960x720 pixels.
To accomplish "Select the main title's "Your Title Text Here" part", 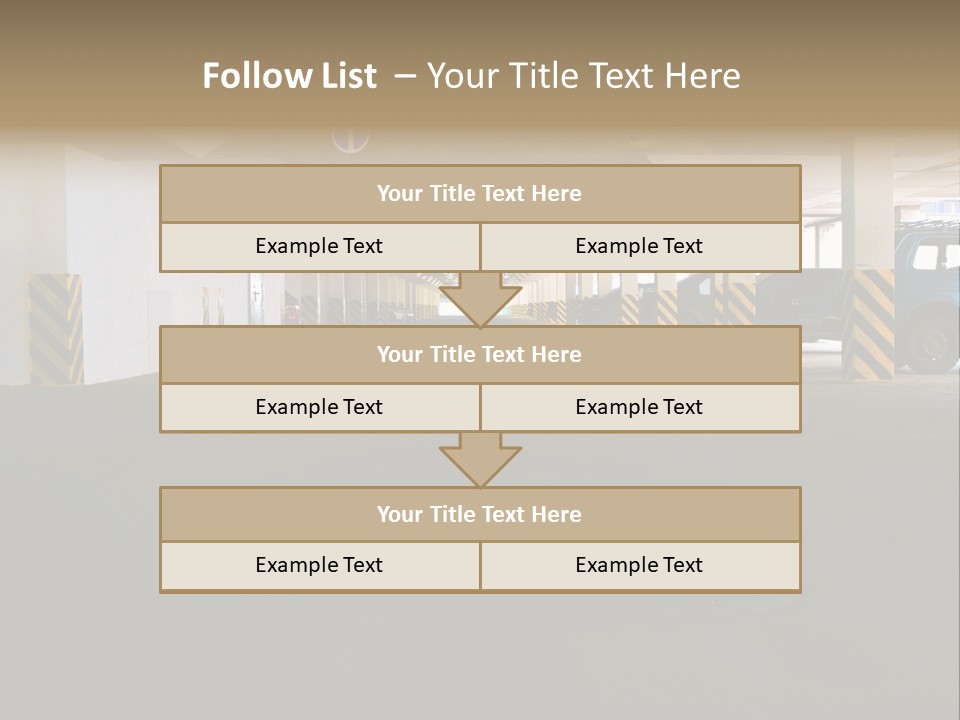I will point(583,76).
